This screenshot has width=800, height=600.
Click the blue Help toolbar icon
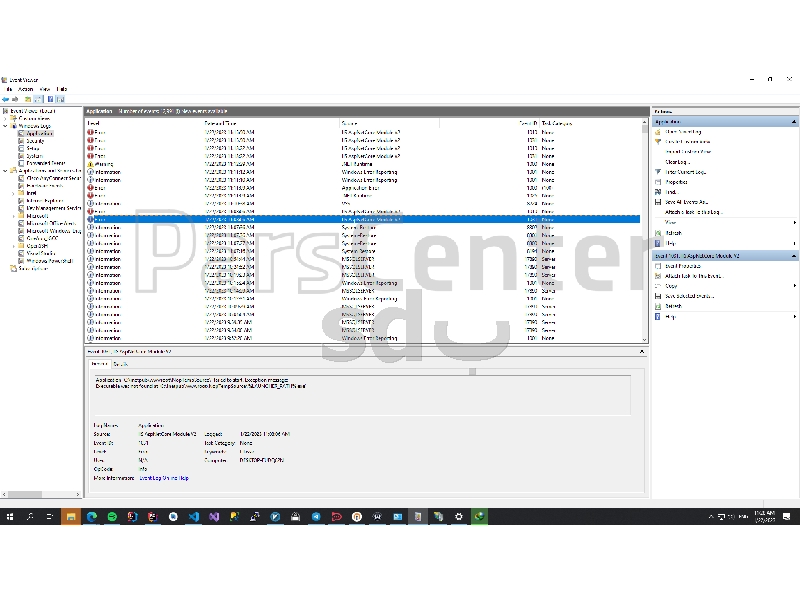(51, 99)
